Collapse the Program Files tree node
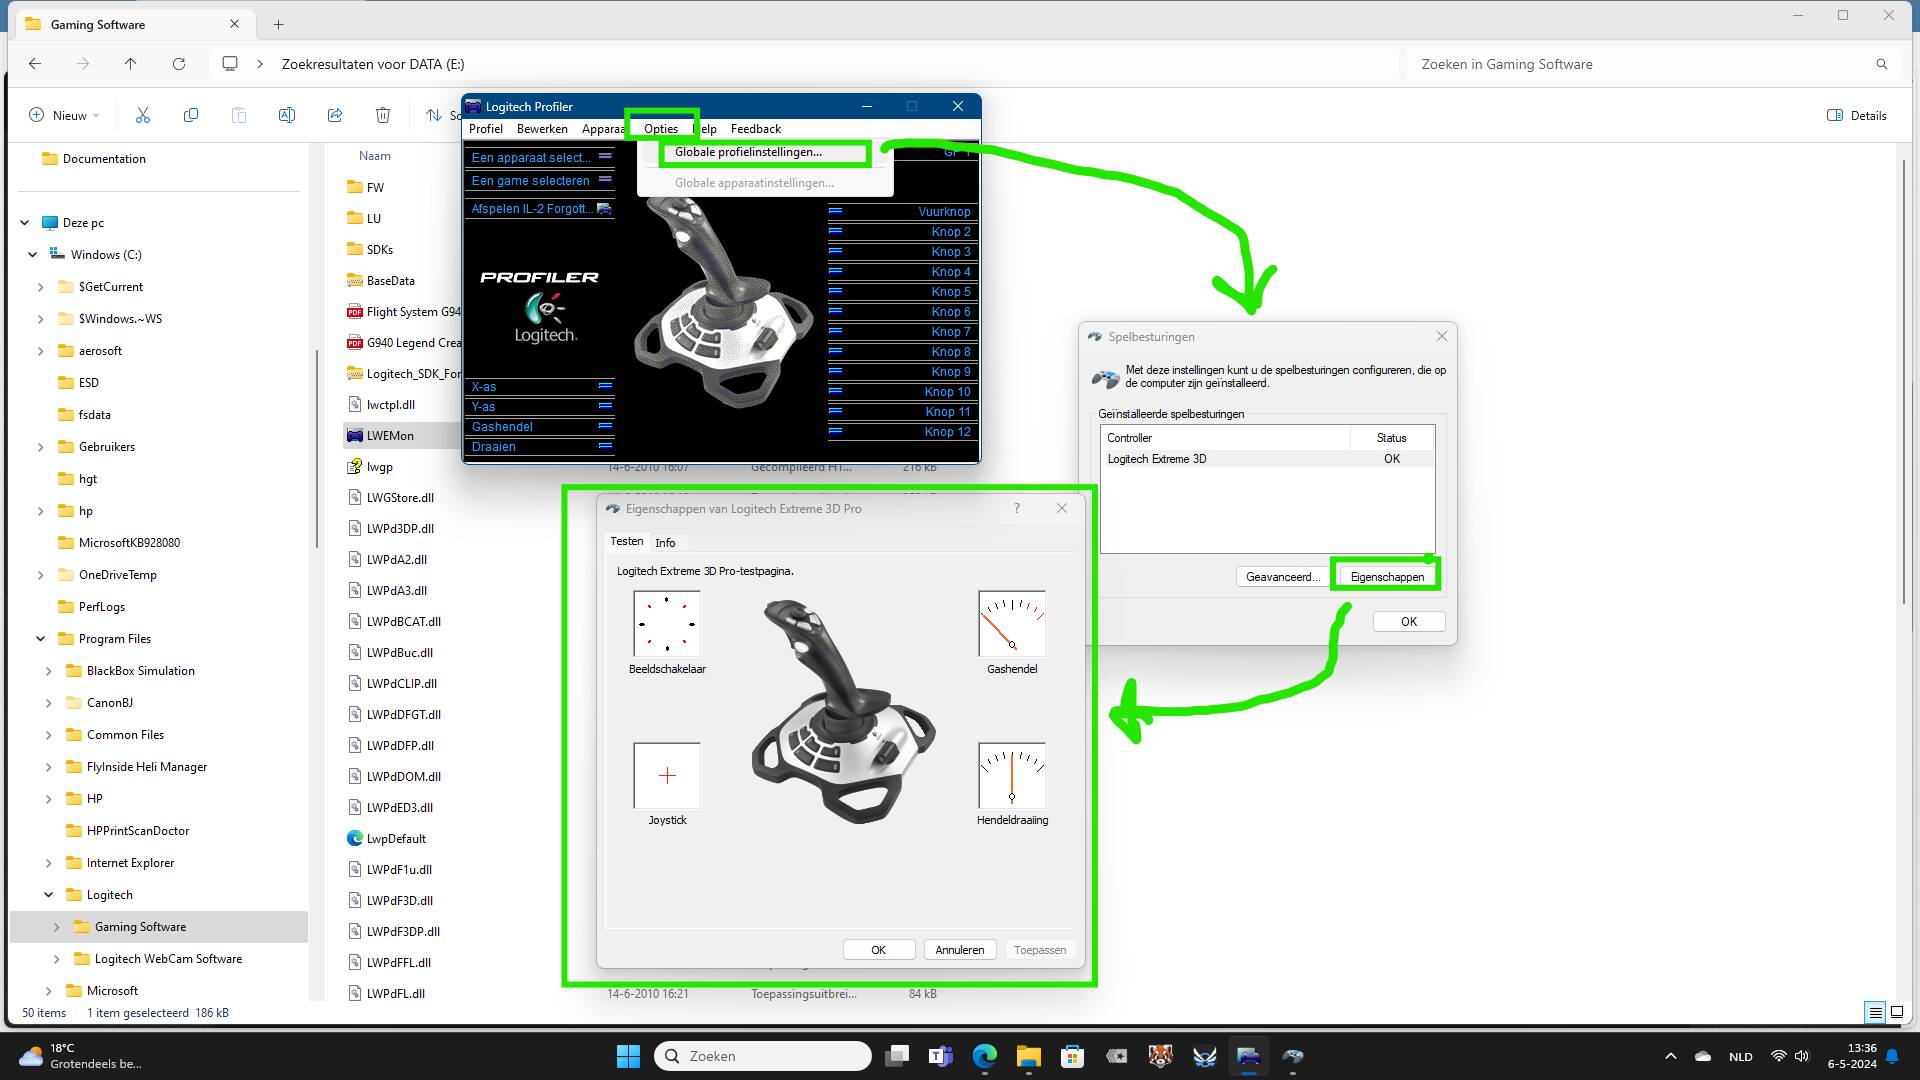This screenshot has width=1920, height=1080. click(40, 638)
